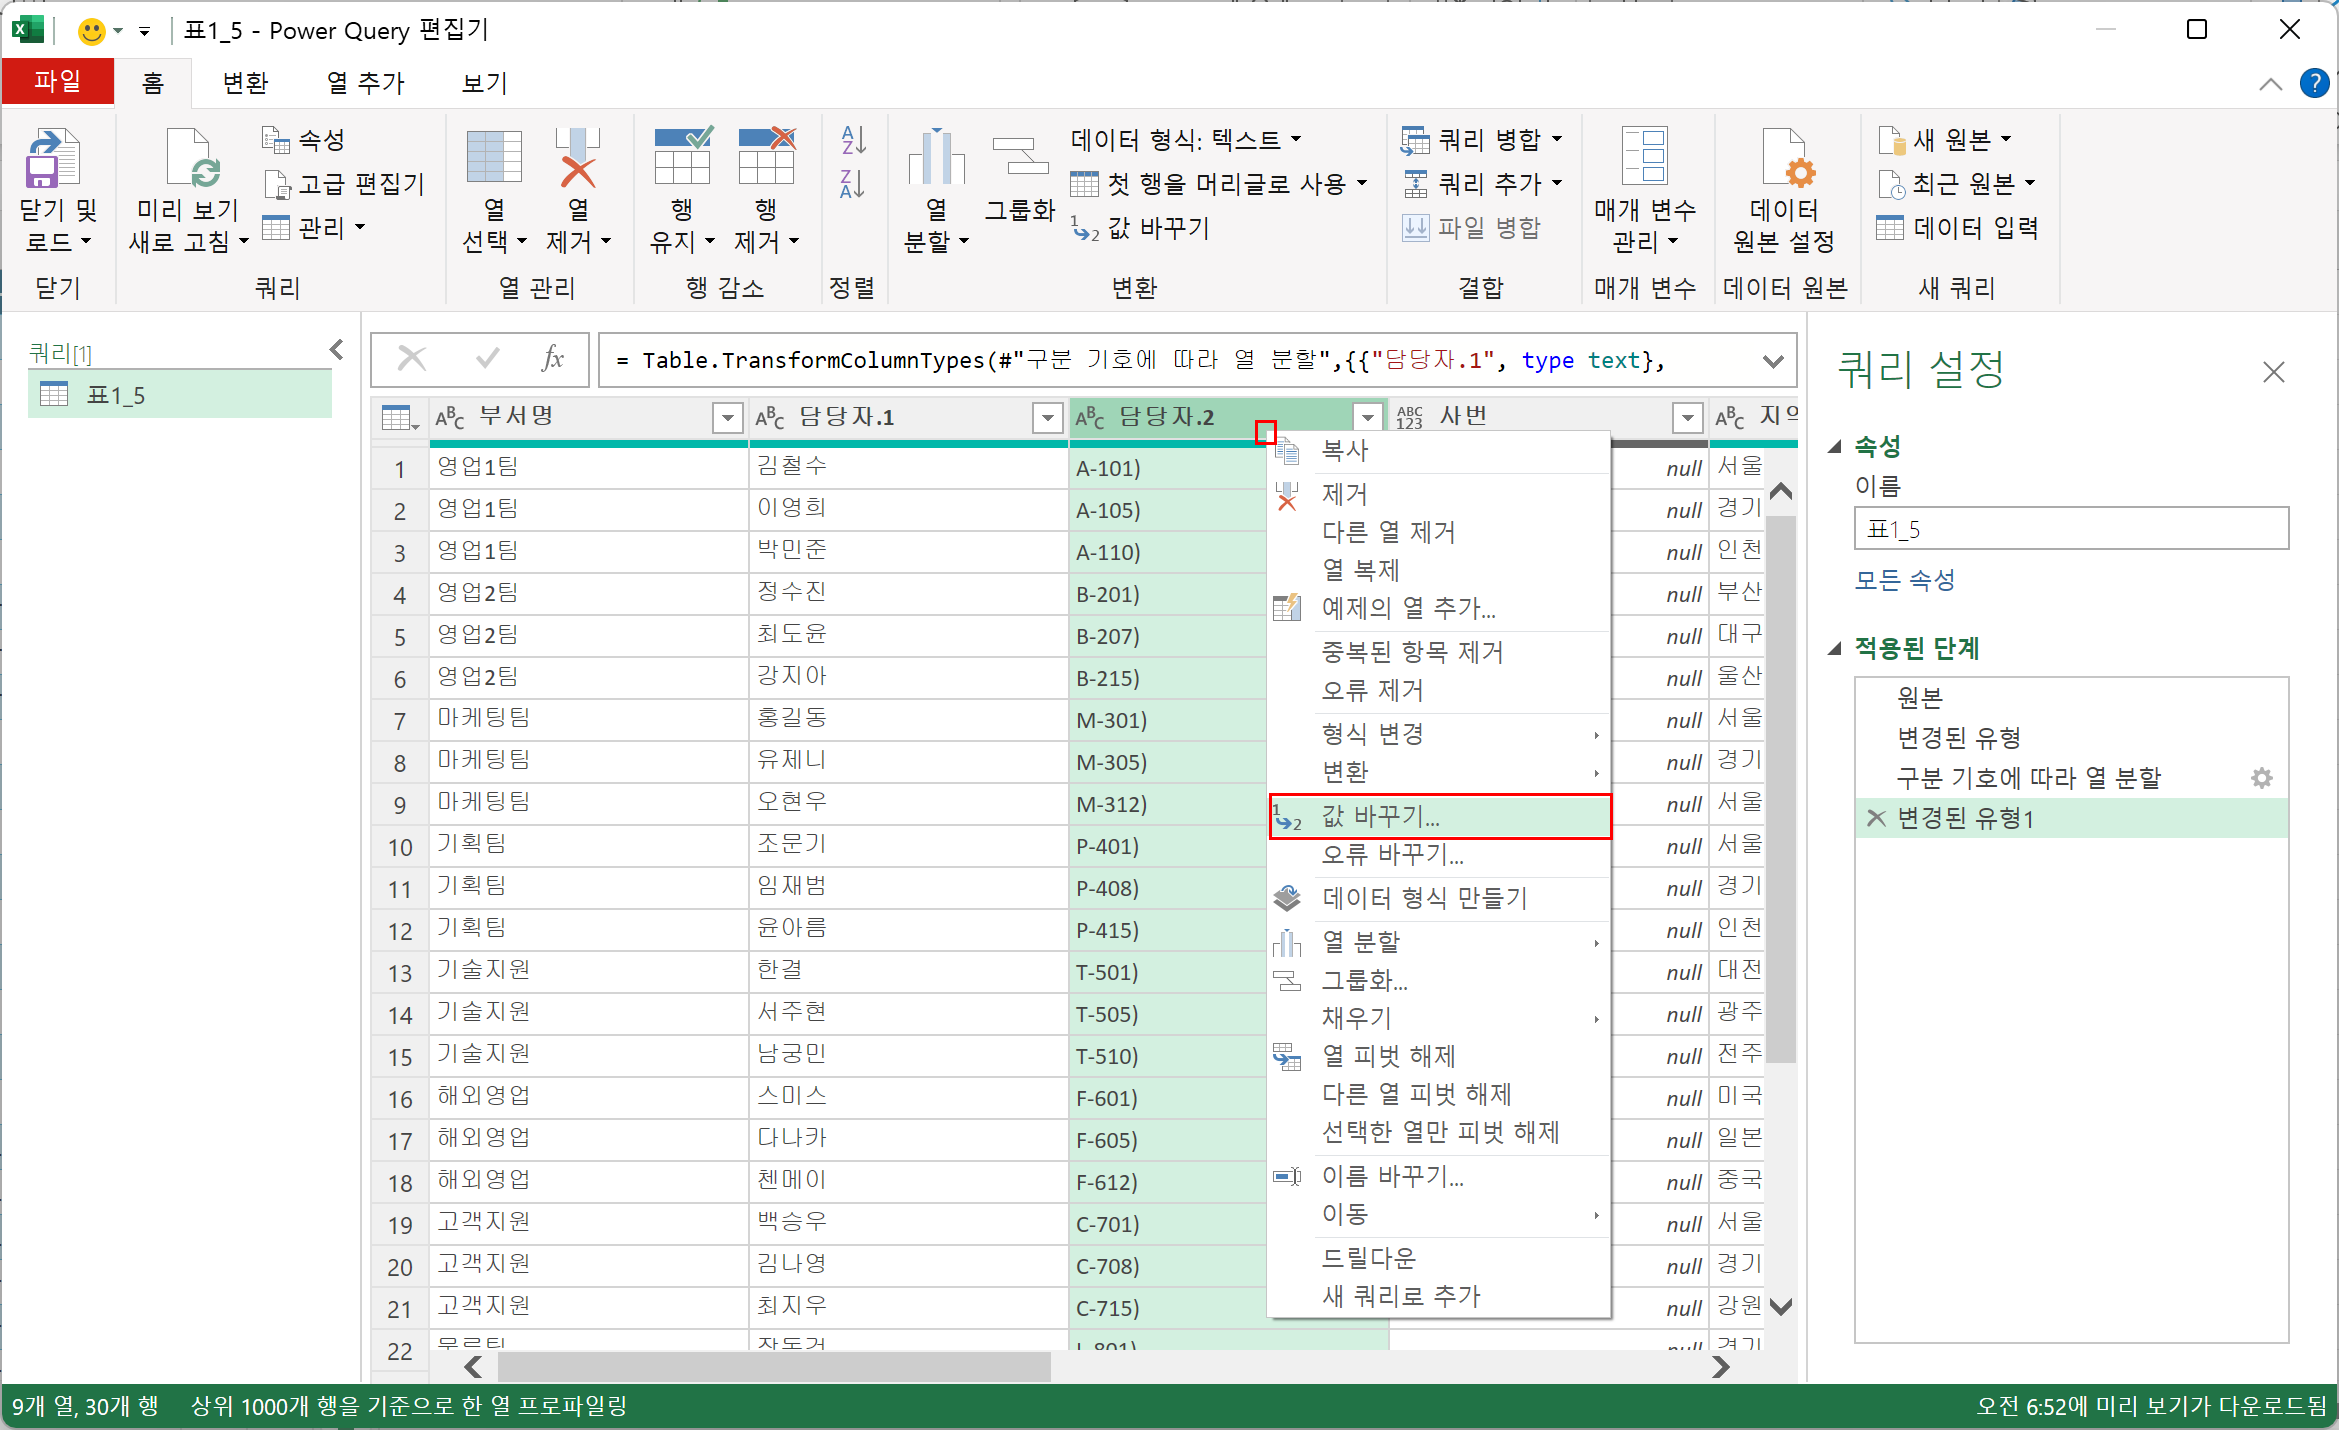The height and width of the screenshot is (1430, 2339).
Task: Sort descending with the Z-A icon
Action: point(853,184)
